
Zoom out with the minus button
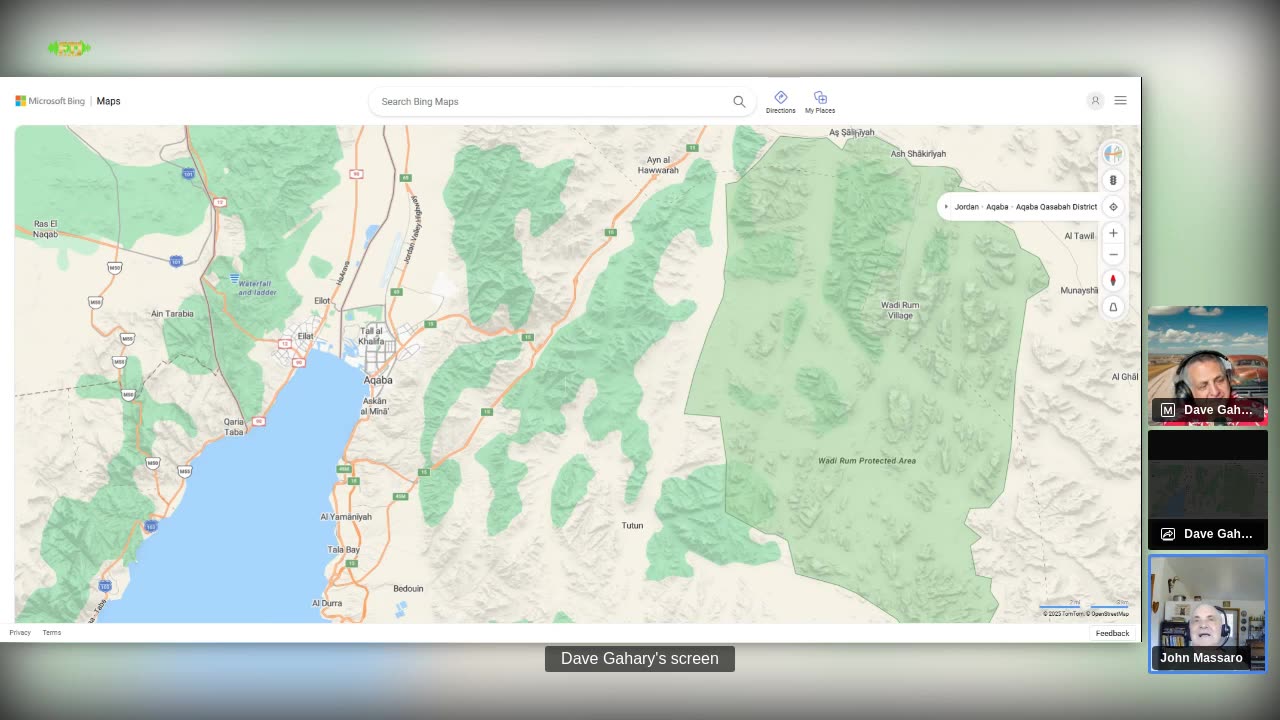click(x=1113, y=255)
